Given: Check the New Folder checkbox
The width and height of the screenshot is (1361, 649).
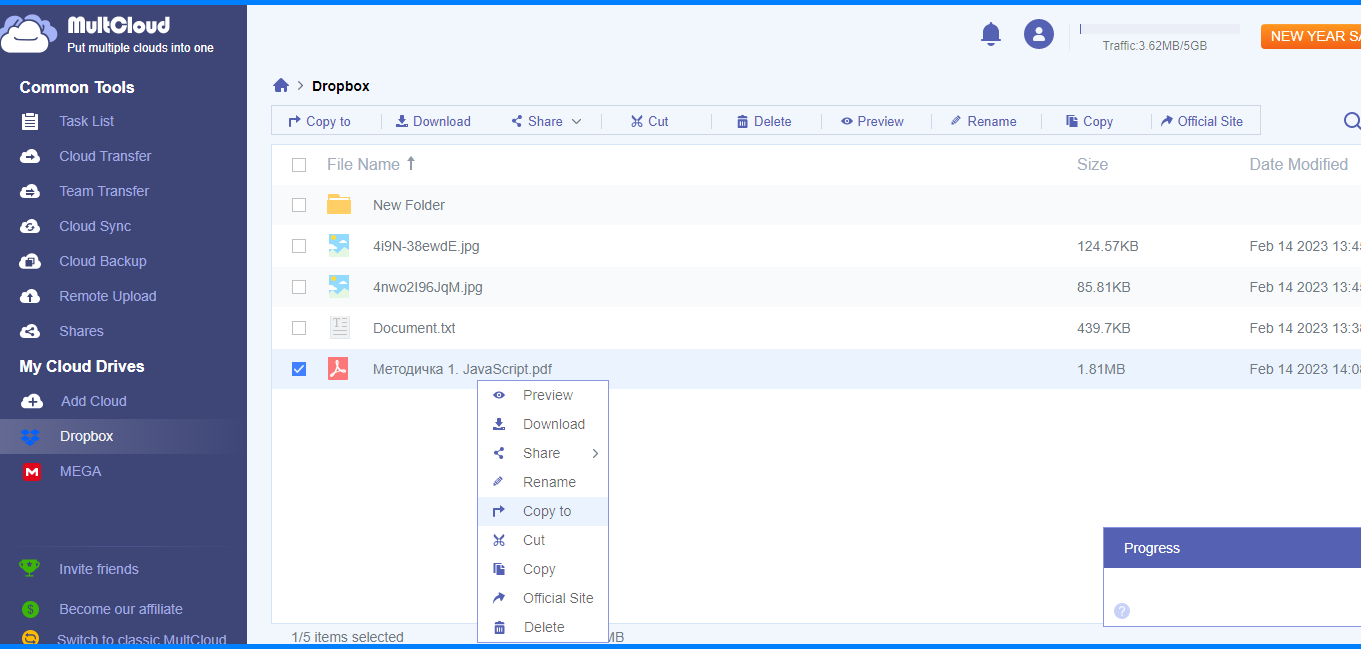Looking at the screenshot, I should pyautogui.click(x=299, y=205).
